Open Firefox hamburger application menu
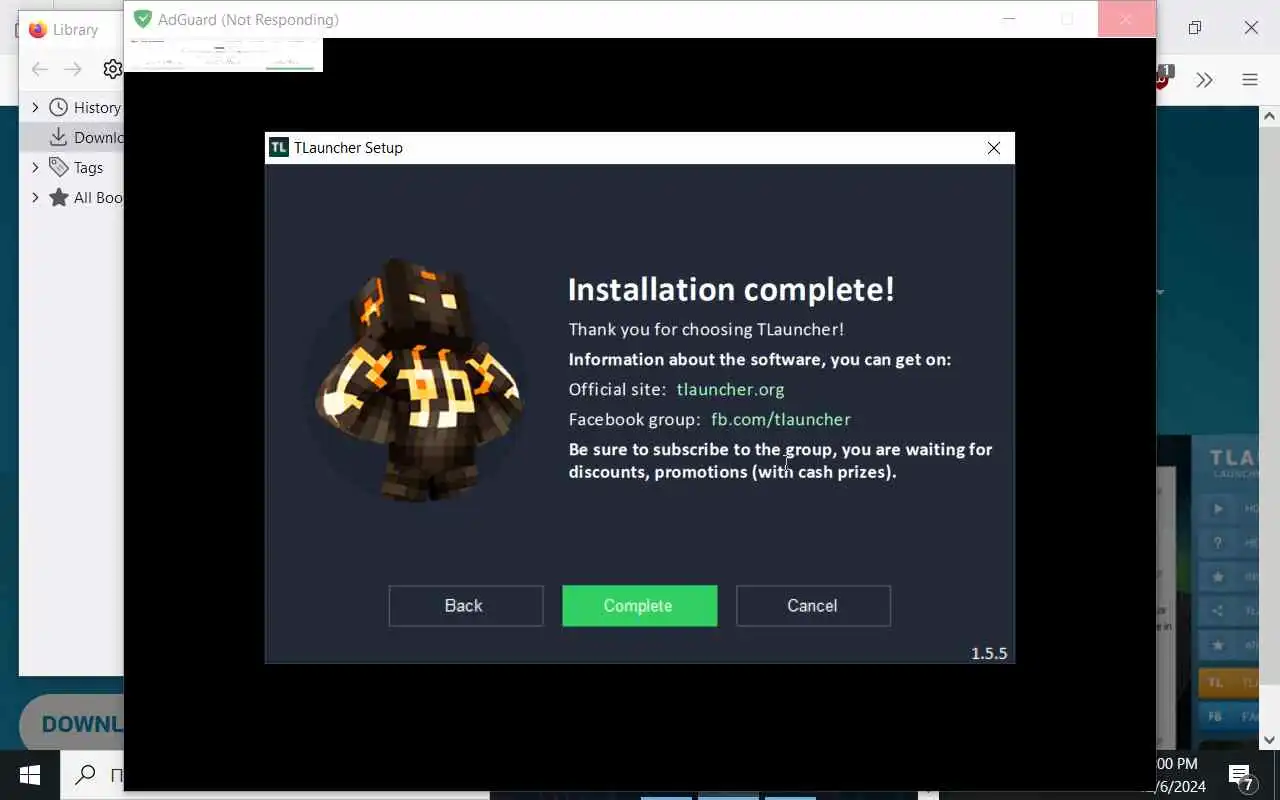 tap(1250, 79)
